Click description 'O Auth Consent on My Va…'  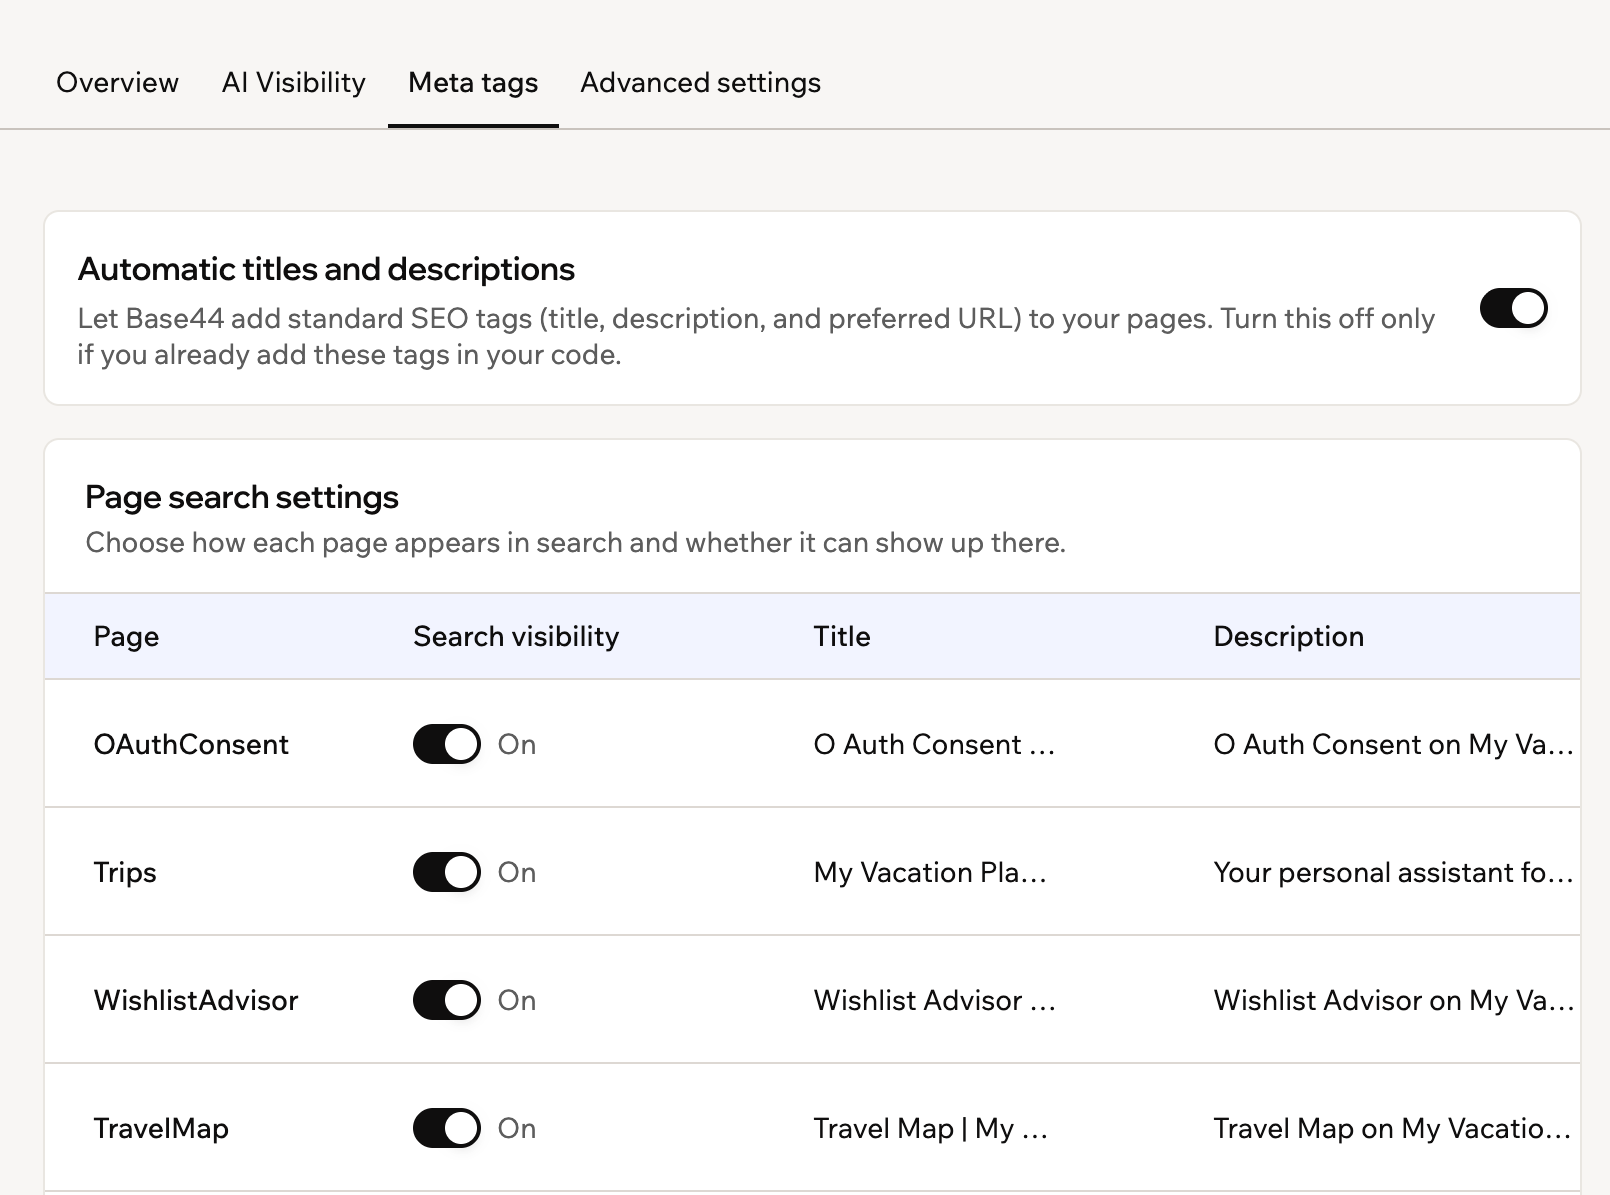pyautogui.click(x=1393, y=744)
